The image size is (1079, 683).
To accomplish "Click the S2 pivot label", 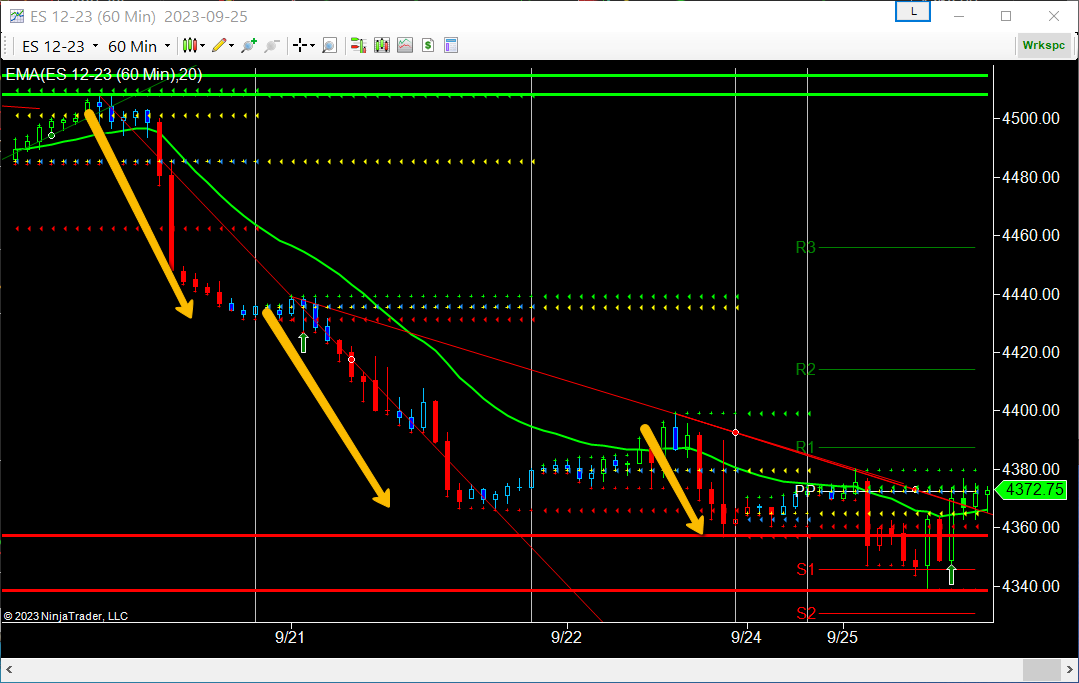I will click(806, 613).
